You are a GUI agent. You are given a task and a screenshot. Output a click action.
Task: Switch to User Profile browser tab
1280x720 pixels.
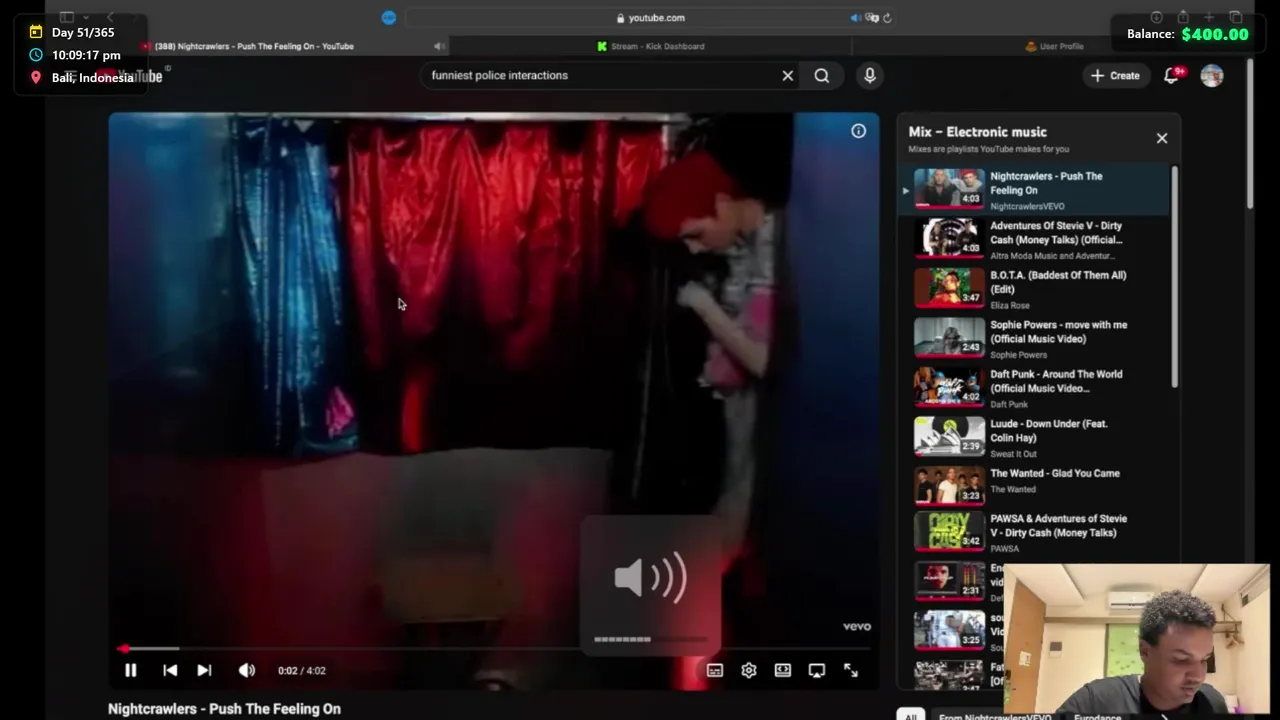pos(1054,46)
